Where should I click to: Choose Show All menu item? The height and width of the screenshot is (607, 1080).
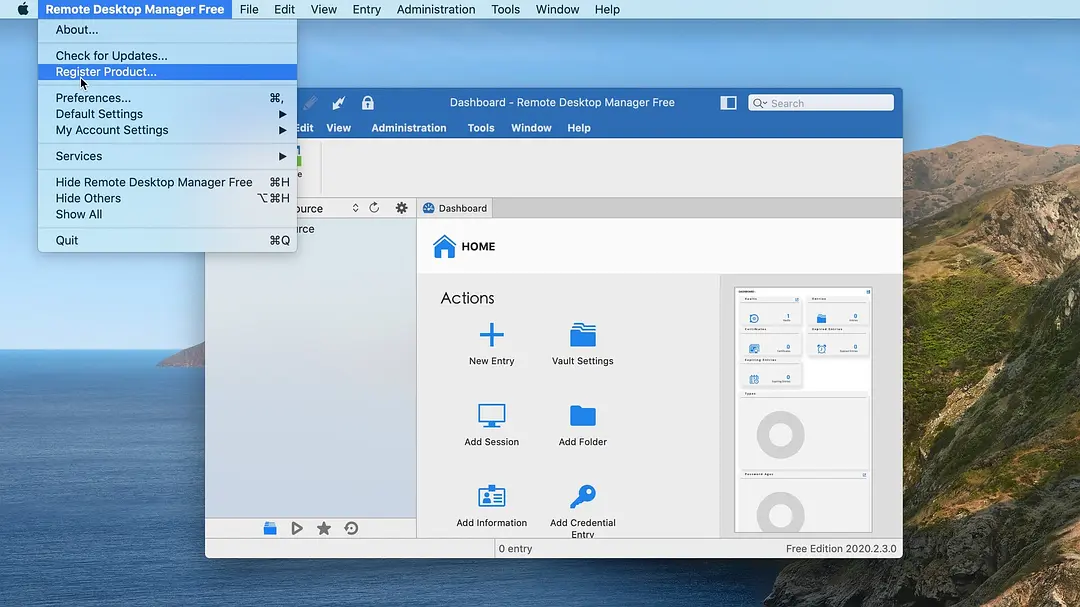167,214
